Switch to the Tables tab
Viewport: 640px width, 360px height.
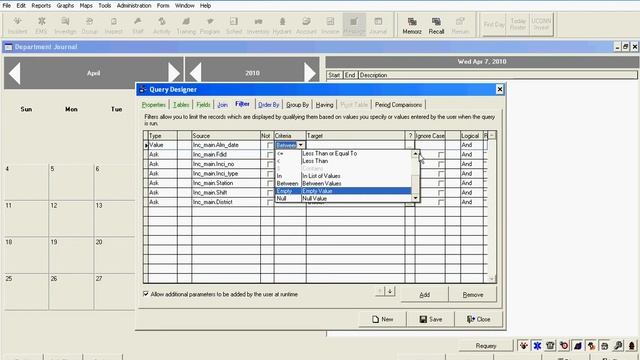pyautogui.click(x=181, y=105)
